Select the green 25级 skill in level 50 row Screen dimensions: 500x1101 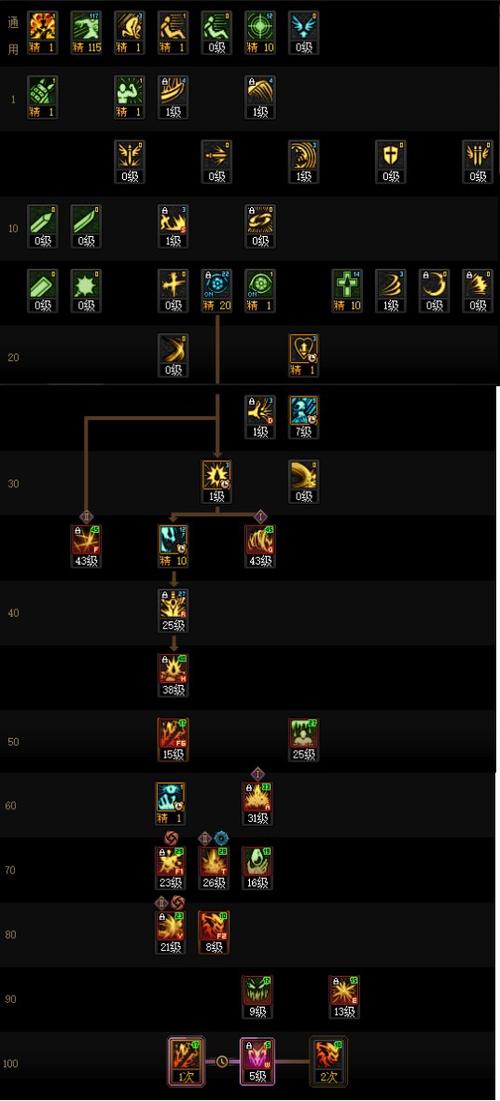click(303, 740)
